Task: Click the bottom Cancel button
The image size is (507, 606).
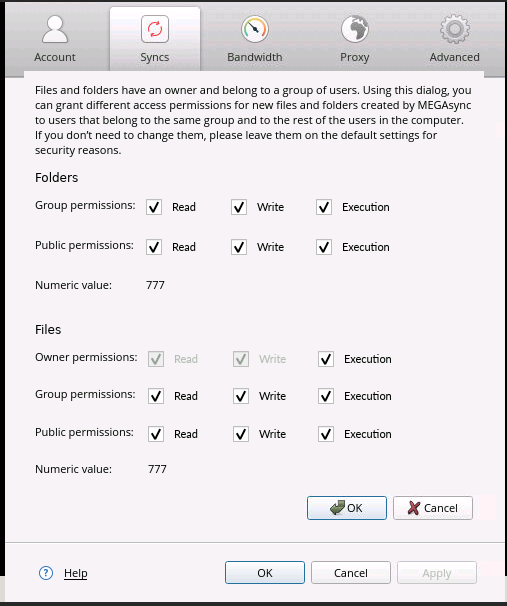Action: click(x=351, y=572)
